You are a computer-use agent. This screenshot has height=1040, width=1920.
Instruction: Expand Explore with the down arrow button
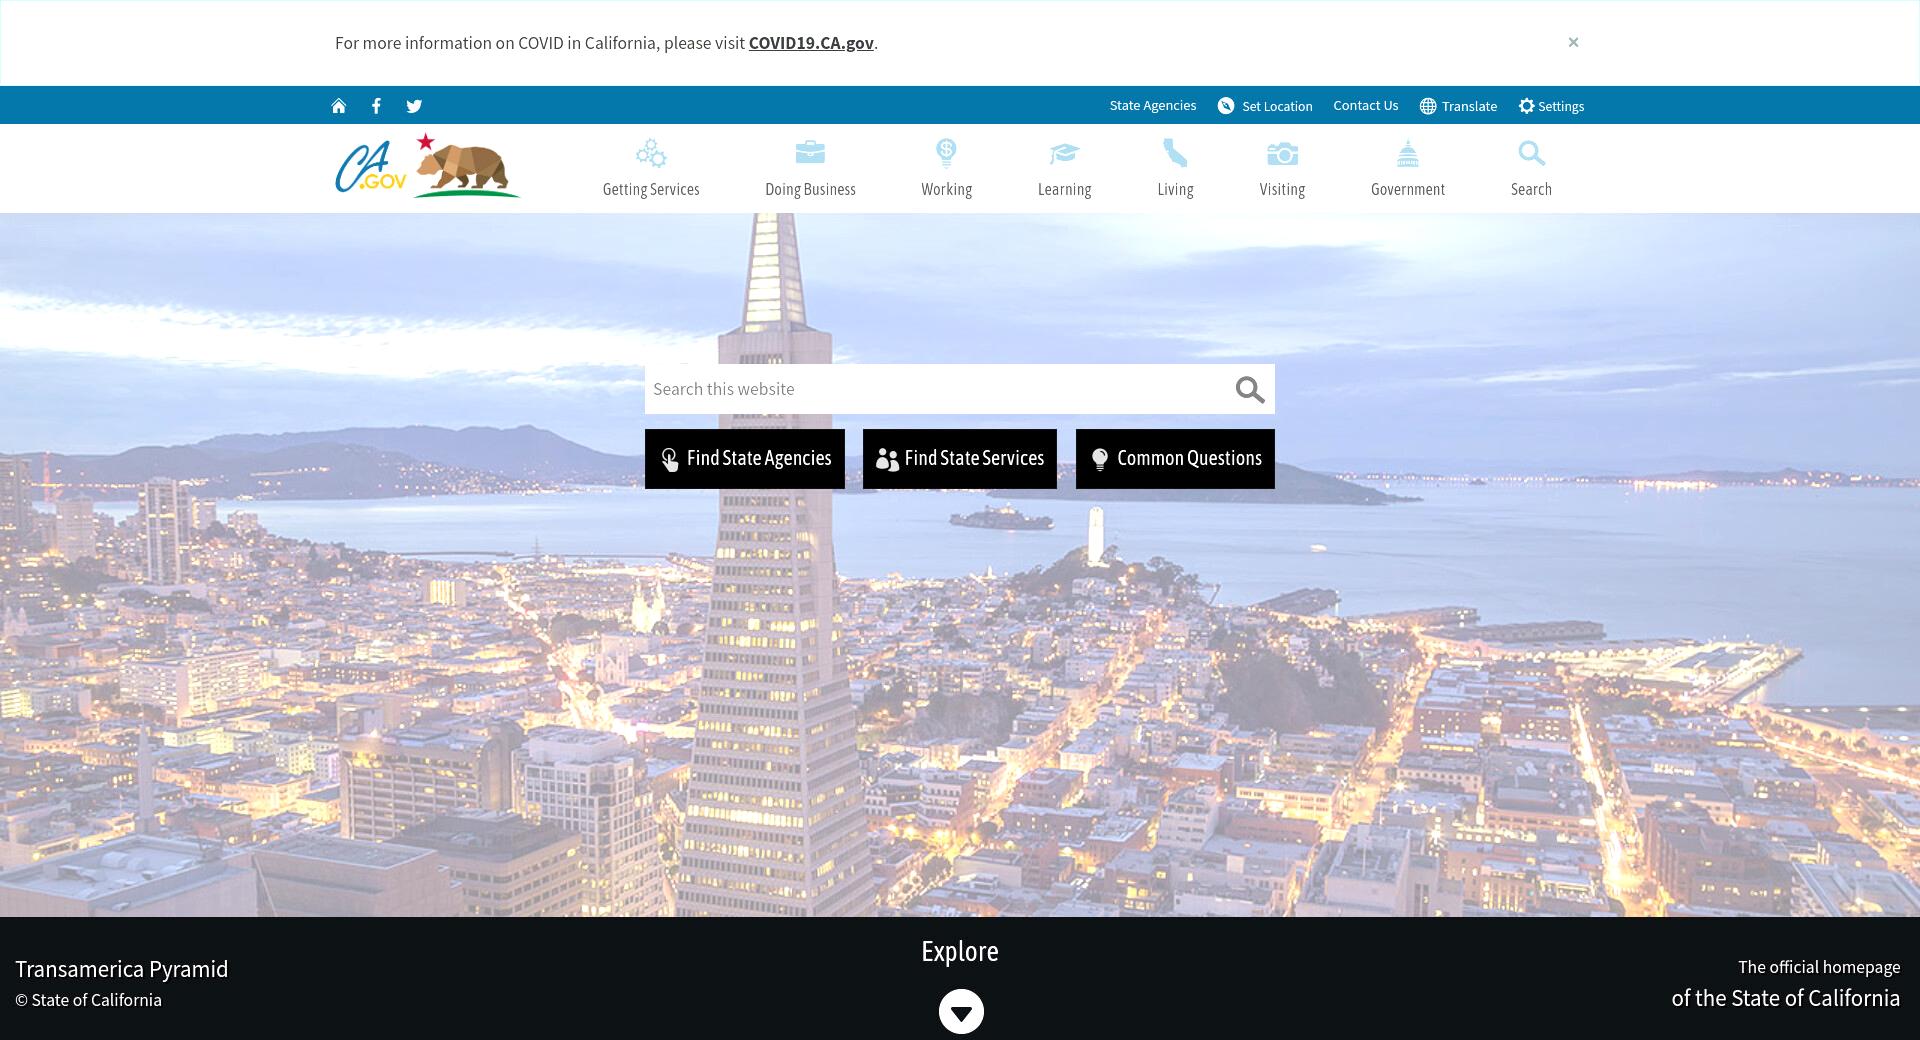(961, 1011)
